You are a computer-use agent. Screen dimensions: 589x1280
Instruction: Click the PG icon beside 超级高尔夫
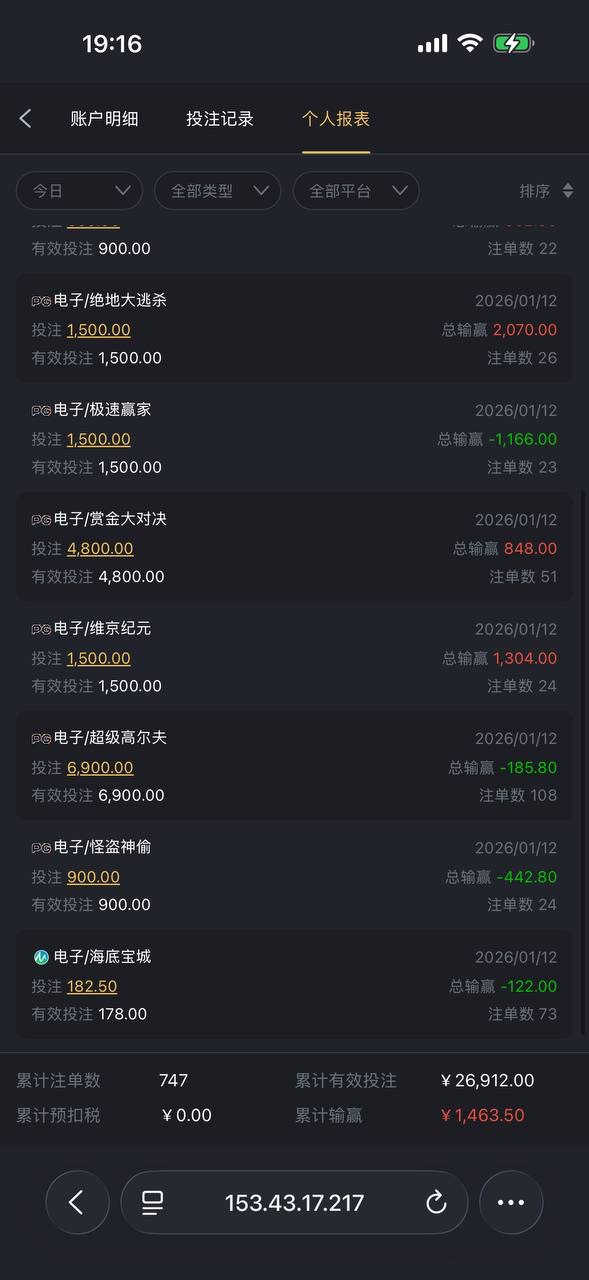(38, 737)
